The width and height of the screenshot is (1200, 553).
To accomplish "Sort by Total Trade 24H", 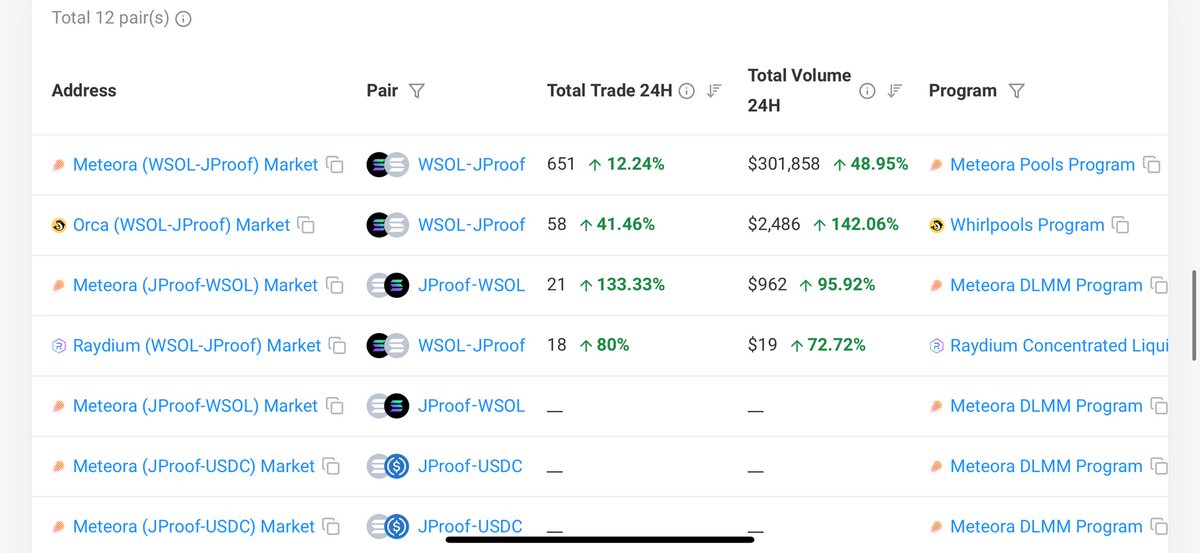I will click(x=714, y=91).
